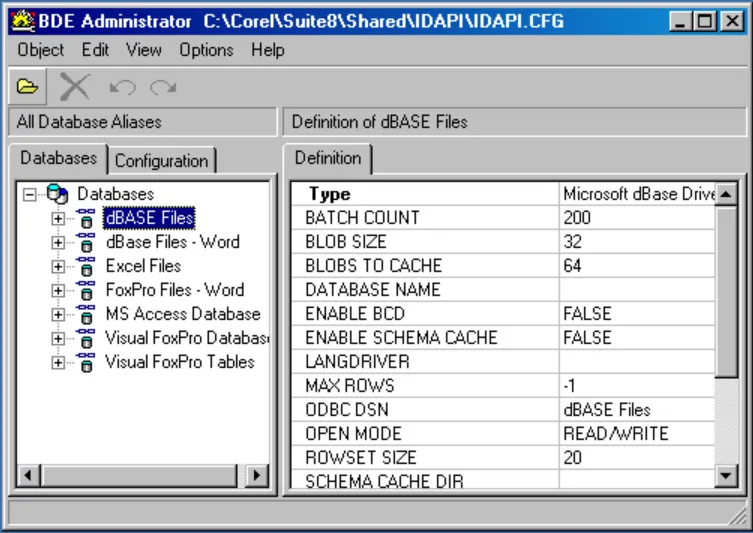The width and height of the screenshot is (753, 533).
Task: Select the Excel Files tree item
Action: point(143,266)
